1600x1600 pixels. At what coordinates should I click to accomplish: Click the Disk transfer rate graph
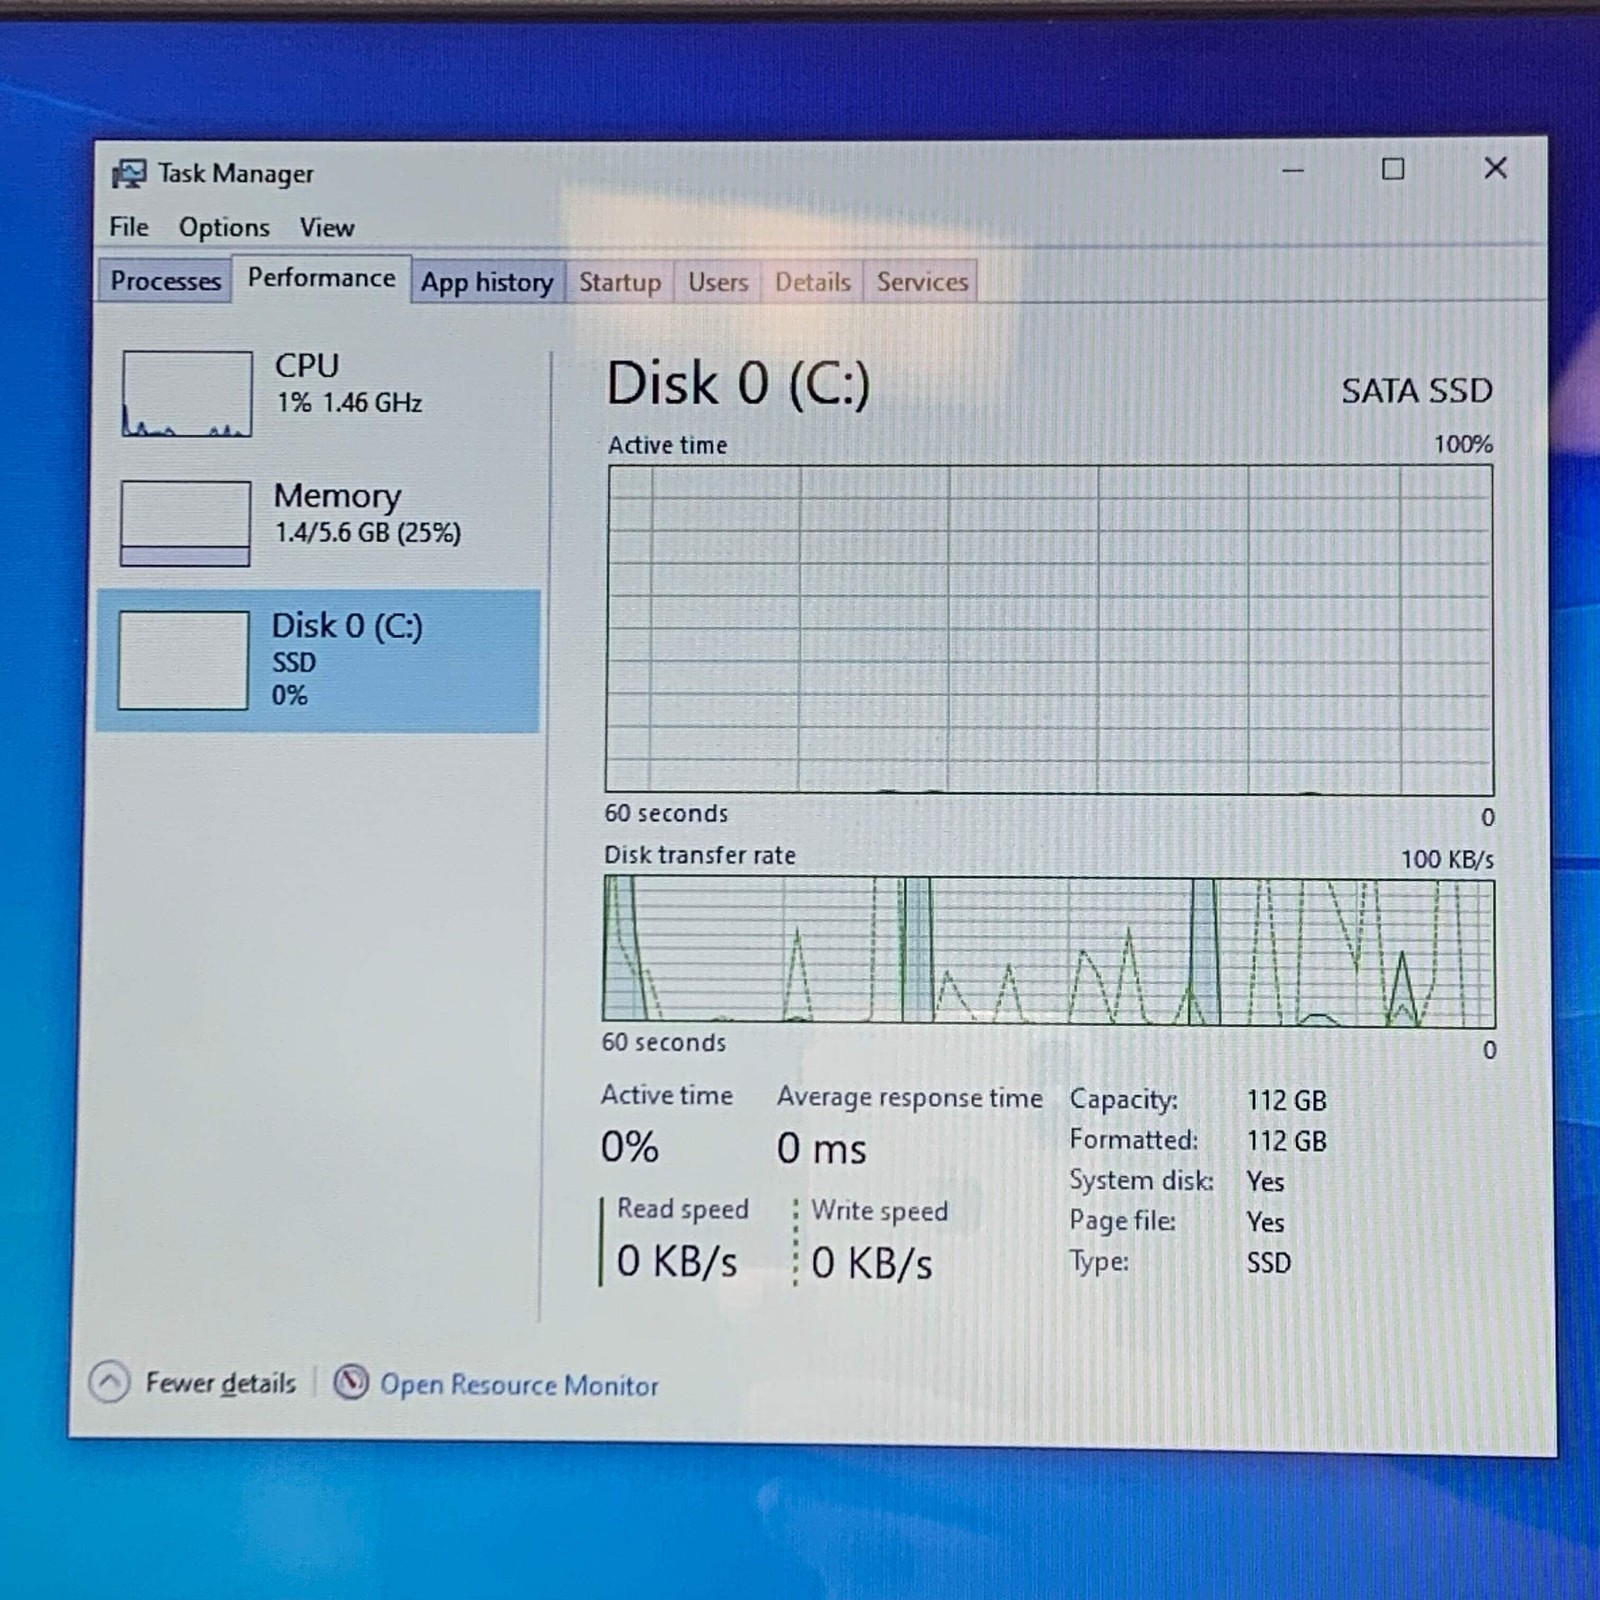[1049, 952]
